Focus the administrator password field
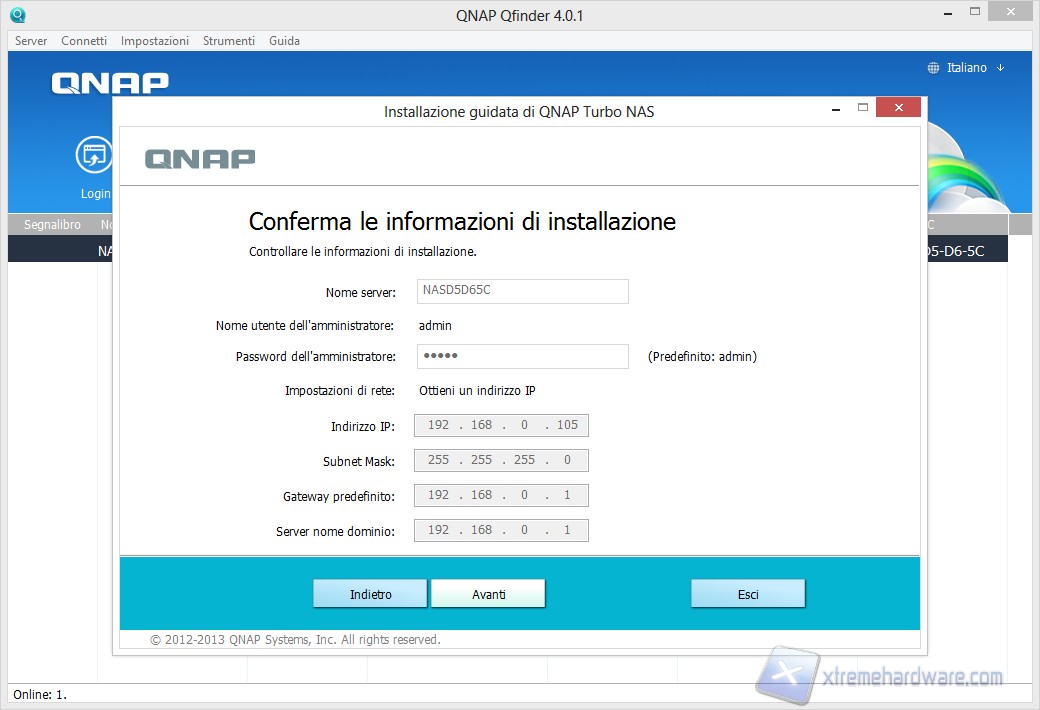 (x=522, y=357)
